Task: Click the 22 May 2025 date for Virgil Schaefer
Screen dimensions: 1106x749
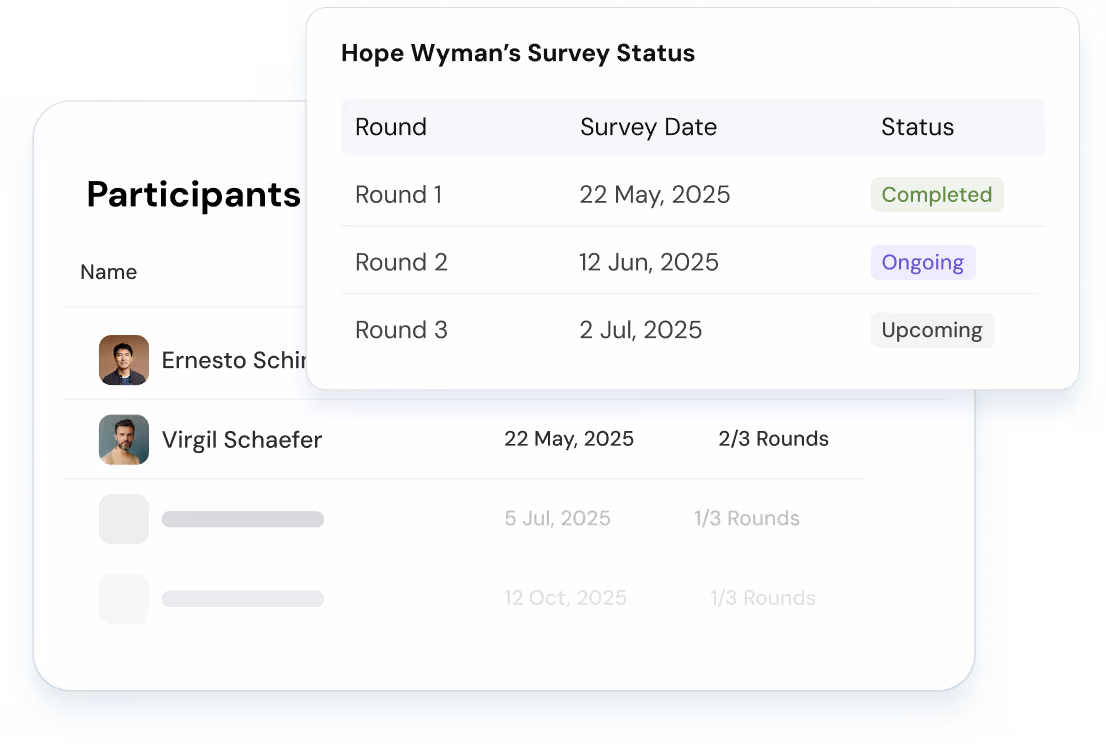Action: pyautogui.click(x=569, y=438)
